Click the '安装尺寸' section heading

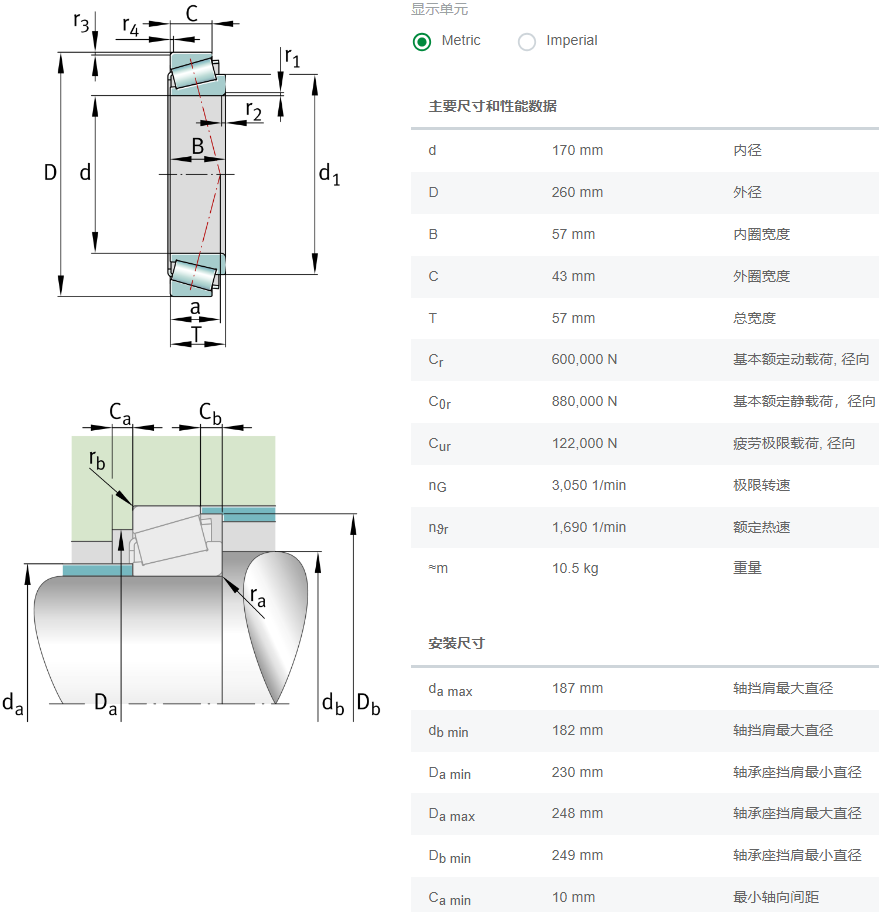tap(456, 643)
